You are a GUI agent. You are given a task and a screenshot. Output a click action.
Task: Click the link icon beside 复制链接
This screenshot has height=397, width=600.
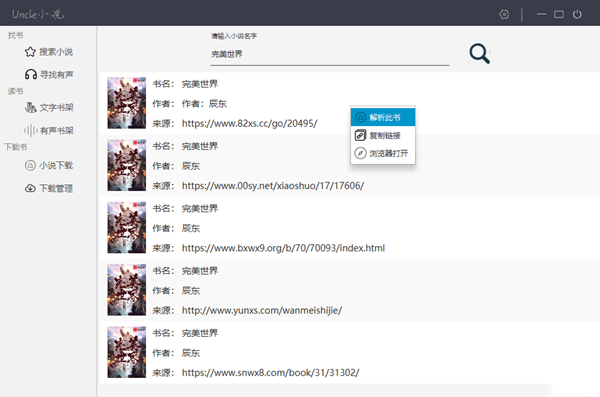360,135
